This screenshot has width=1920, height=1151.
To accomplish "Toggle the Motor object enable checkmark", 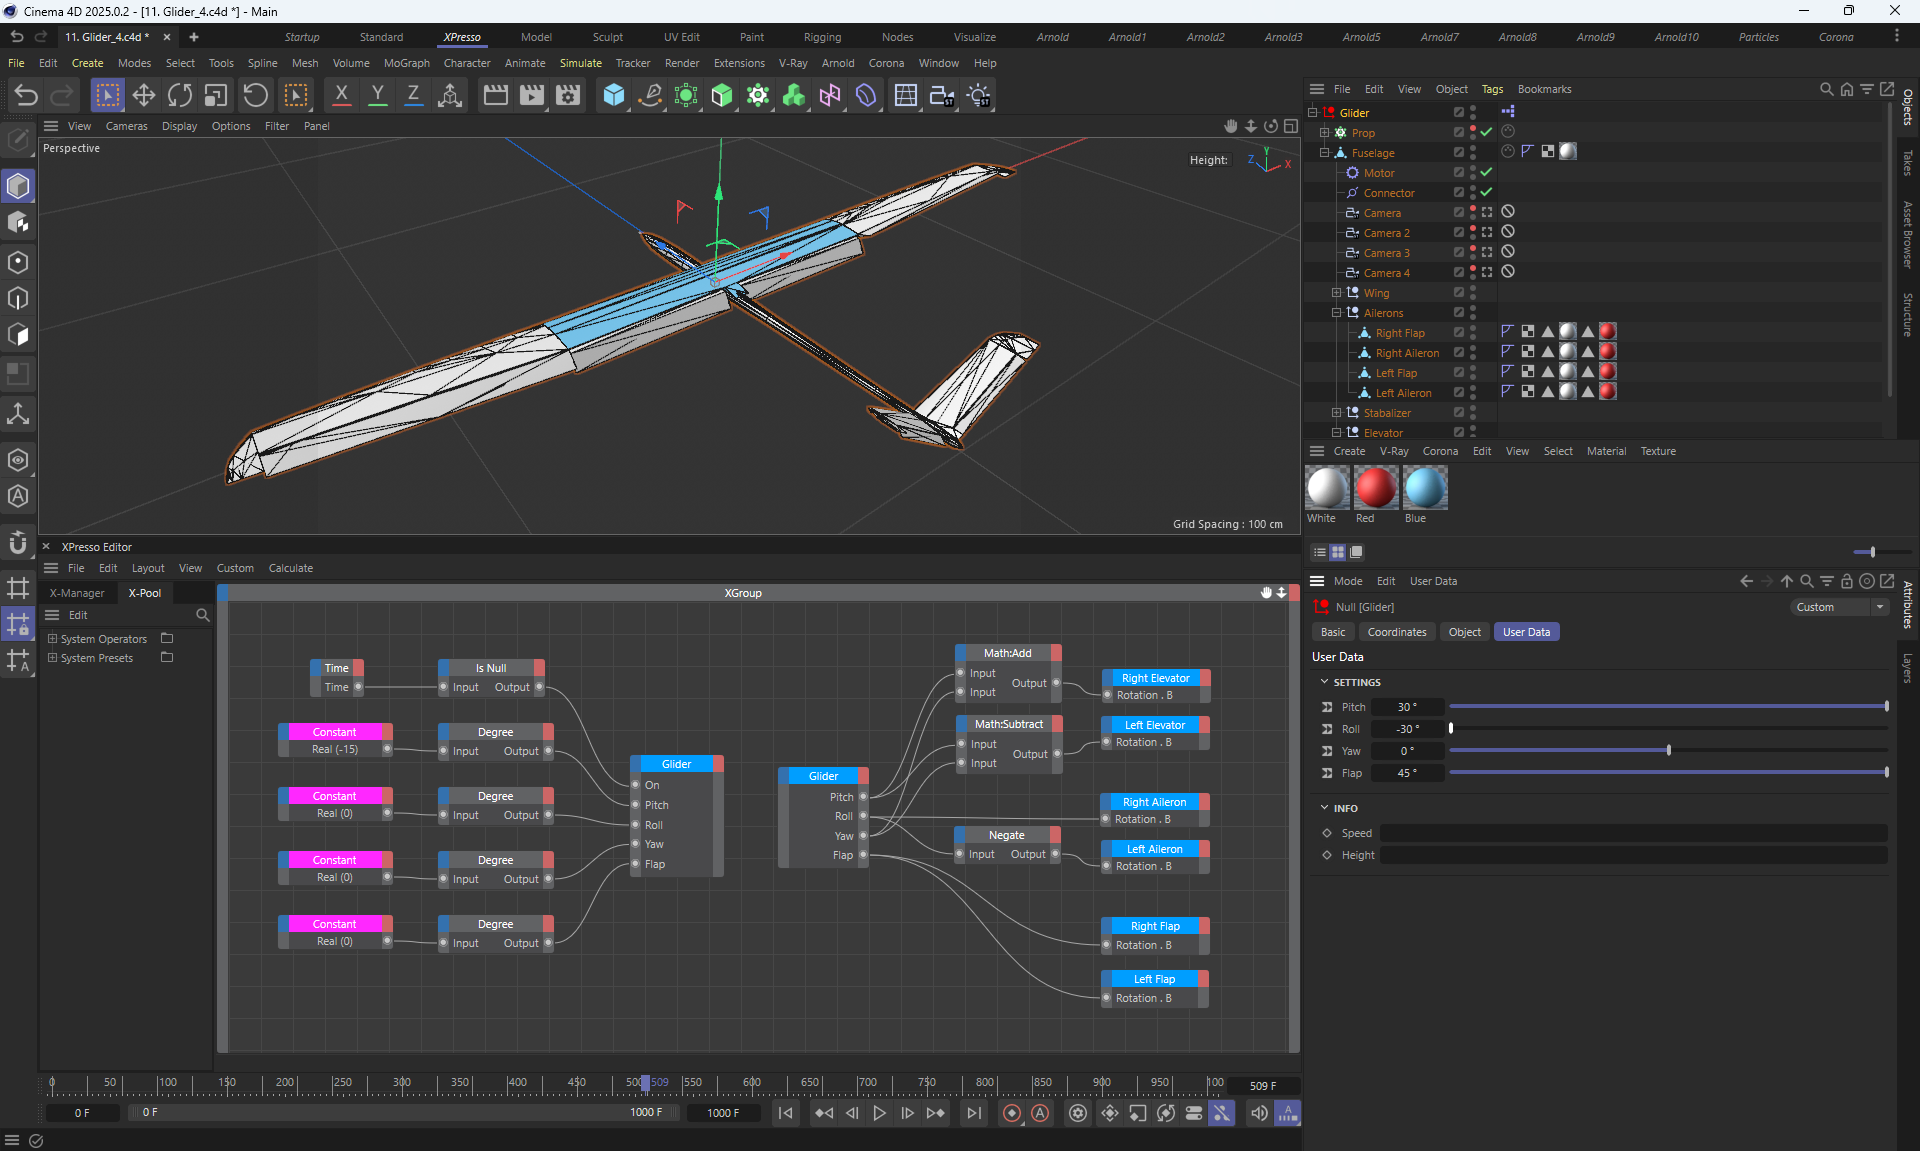I will [1486, 172].
